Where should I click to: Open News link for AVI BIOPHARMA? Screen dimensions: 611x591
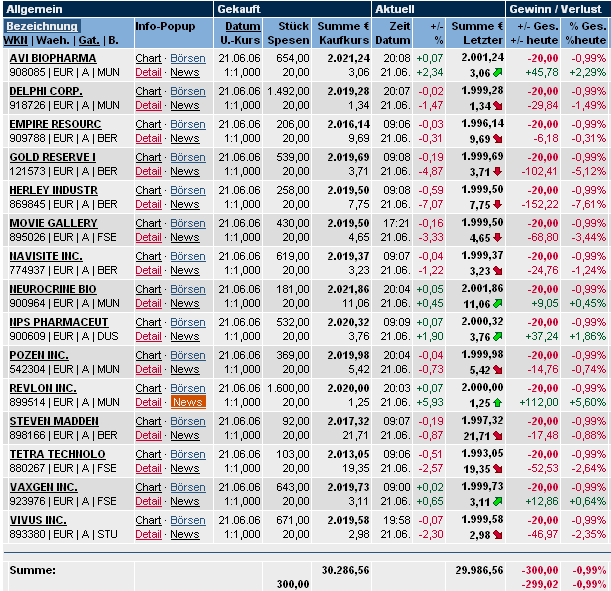click(185, 72)
